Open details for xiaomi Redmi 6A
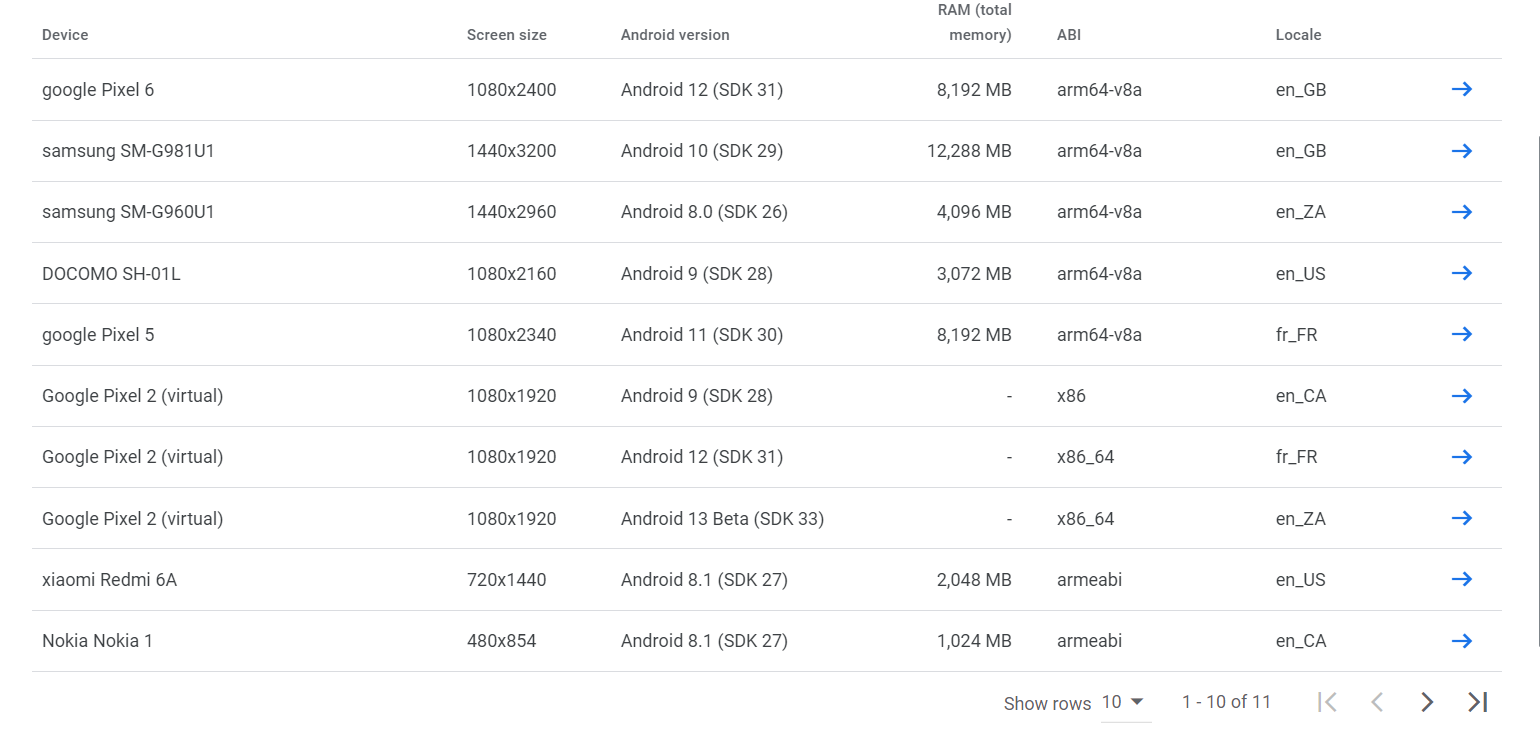The image size is (1540, 731). coord(1461,579)
